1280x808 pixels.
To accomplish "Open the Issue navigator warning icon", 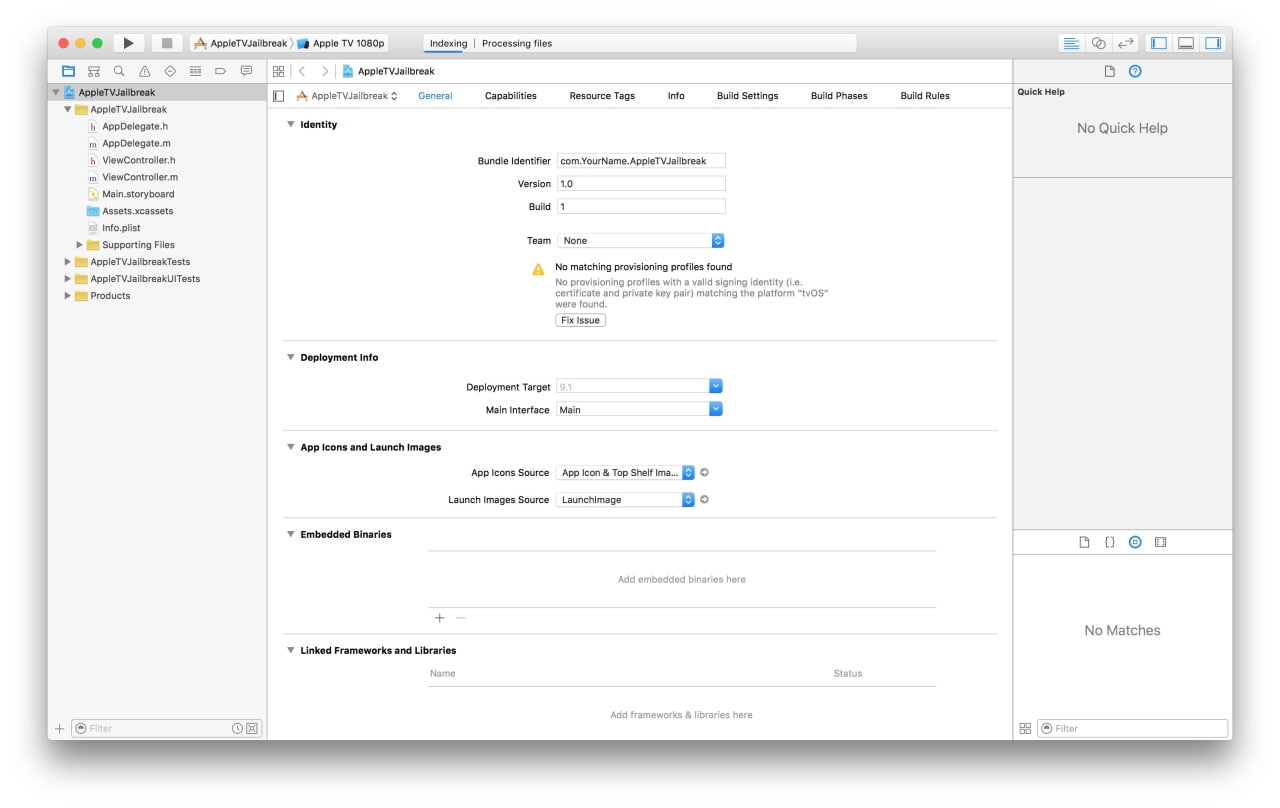I will pos(144,71).
